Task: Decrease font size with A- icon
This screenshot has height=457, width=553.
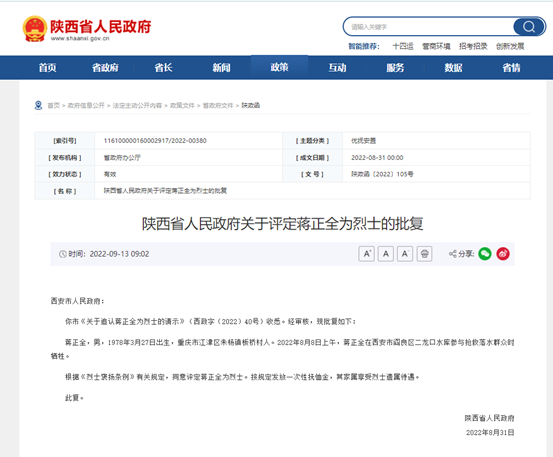Action: pyautogui.click(x=405, y=254)
